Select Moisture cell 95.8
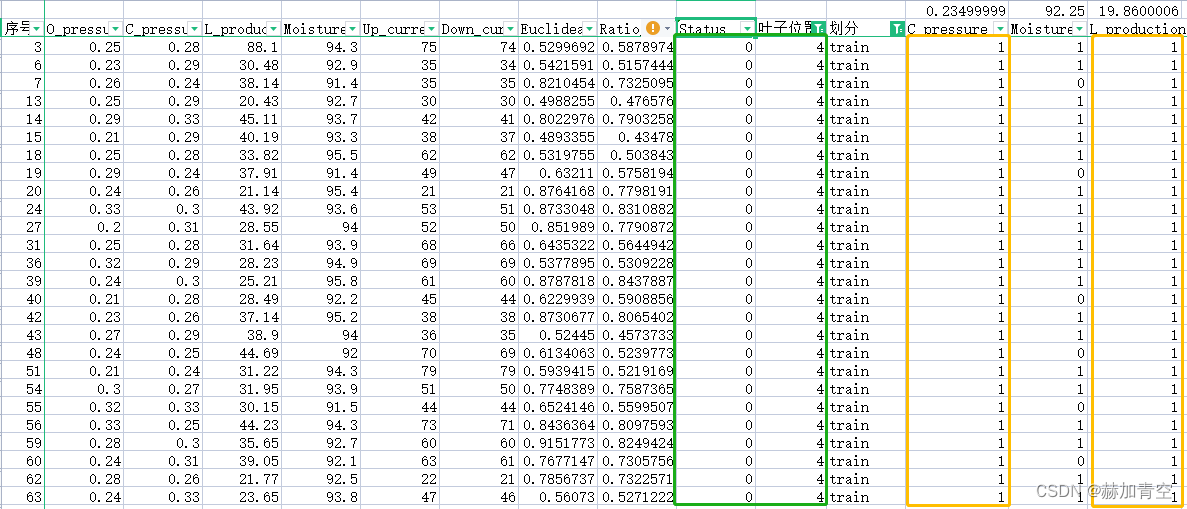Viewport: 1187px width, 509px height. pos(320,281)
